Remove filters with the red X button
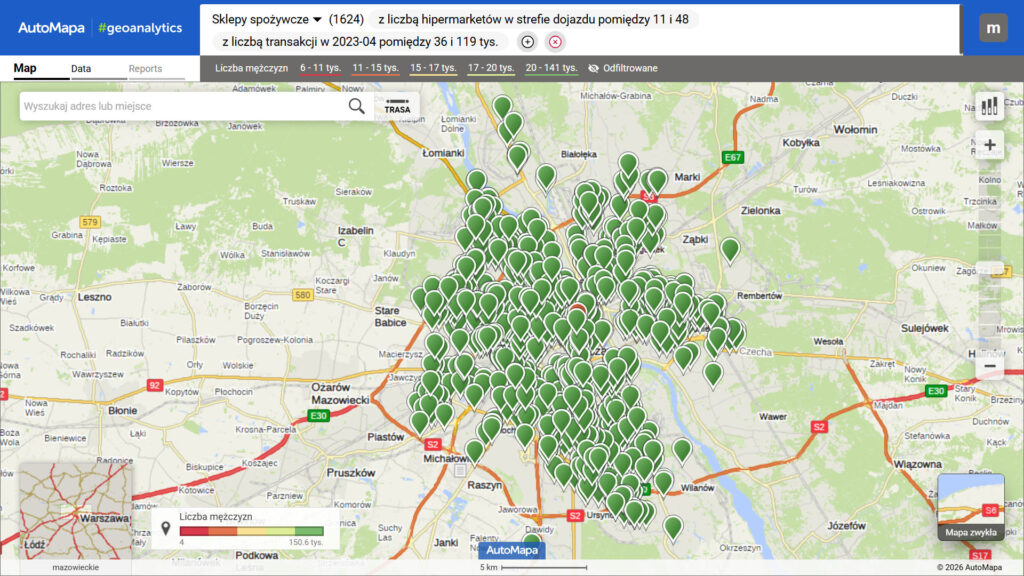This screenshot has height=576, width=1024. pyautogui.click(x=555, y=42)
